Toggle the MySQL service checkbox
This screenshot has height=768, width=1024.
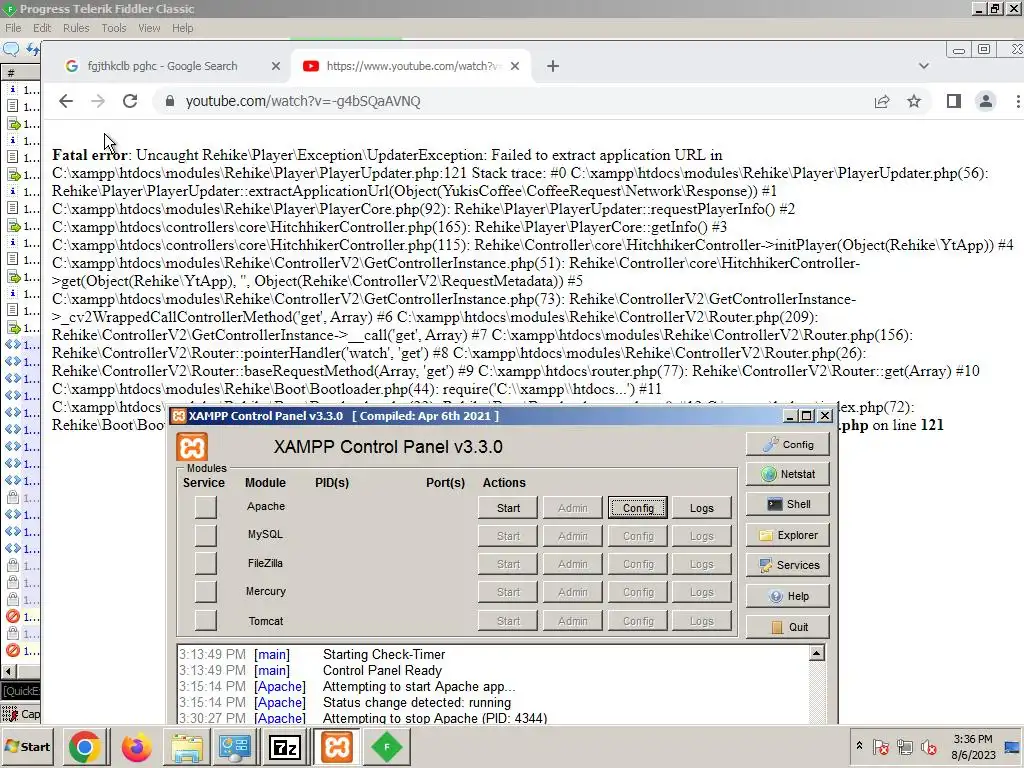click(x=205, y=535)
